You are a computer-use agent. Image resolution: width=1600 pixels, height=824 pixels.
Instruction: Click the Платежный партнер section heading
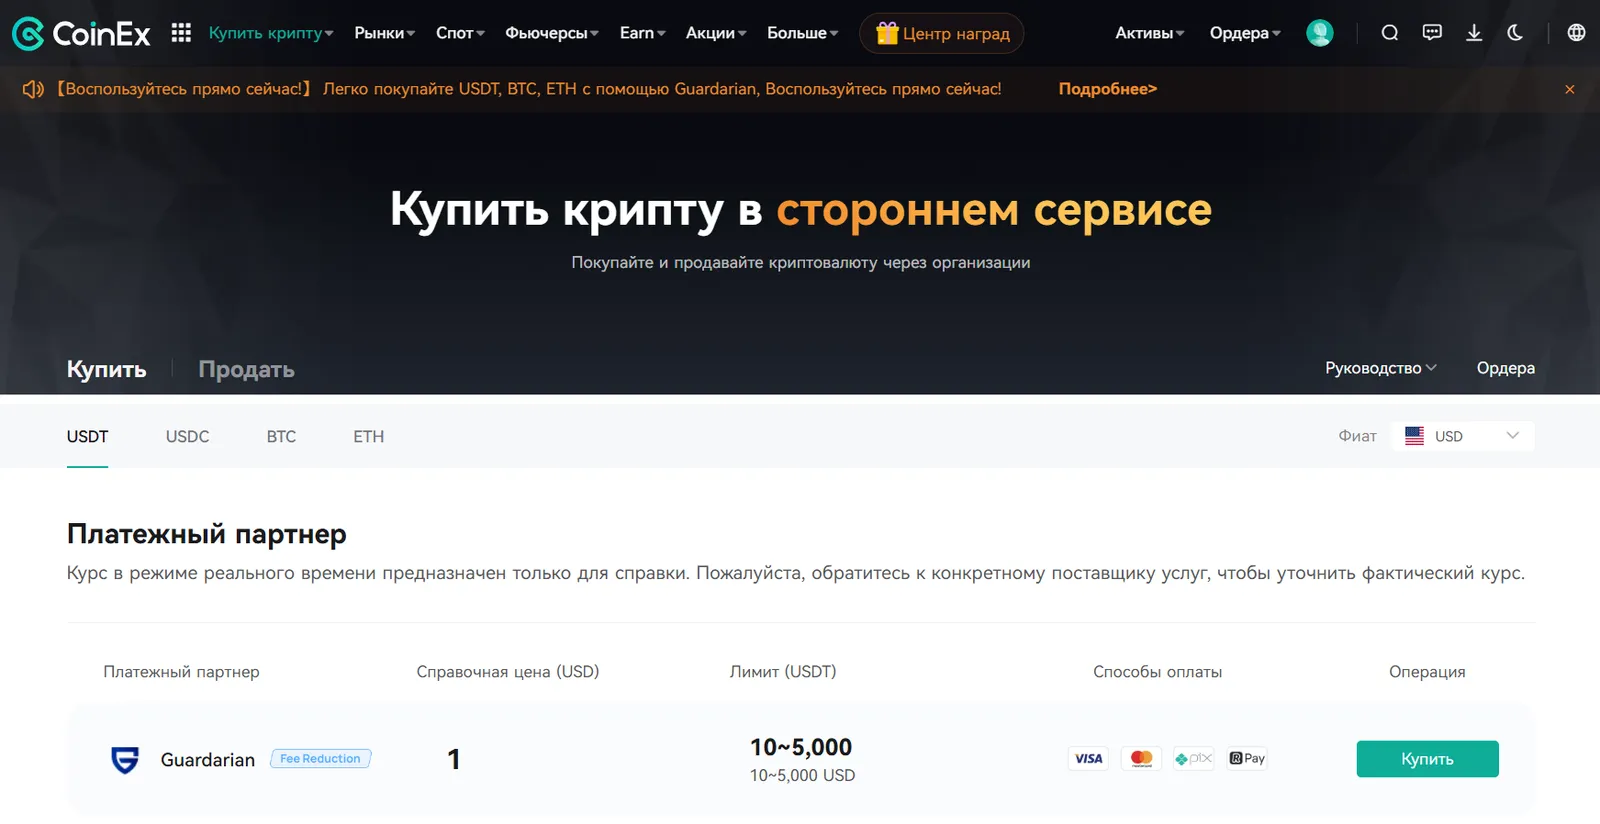(207, 534)
